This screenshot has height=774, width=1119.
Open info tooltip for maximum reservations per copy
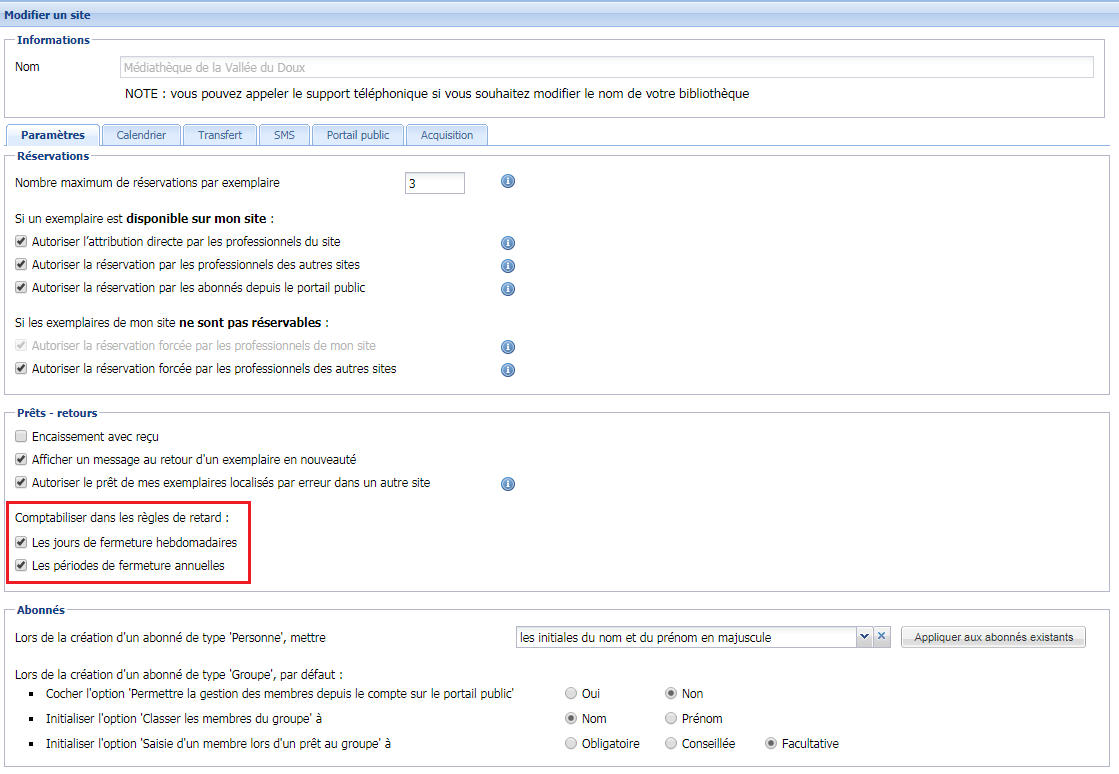click(508, 182)
